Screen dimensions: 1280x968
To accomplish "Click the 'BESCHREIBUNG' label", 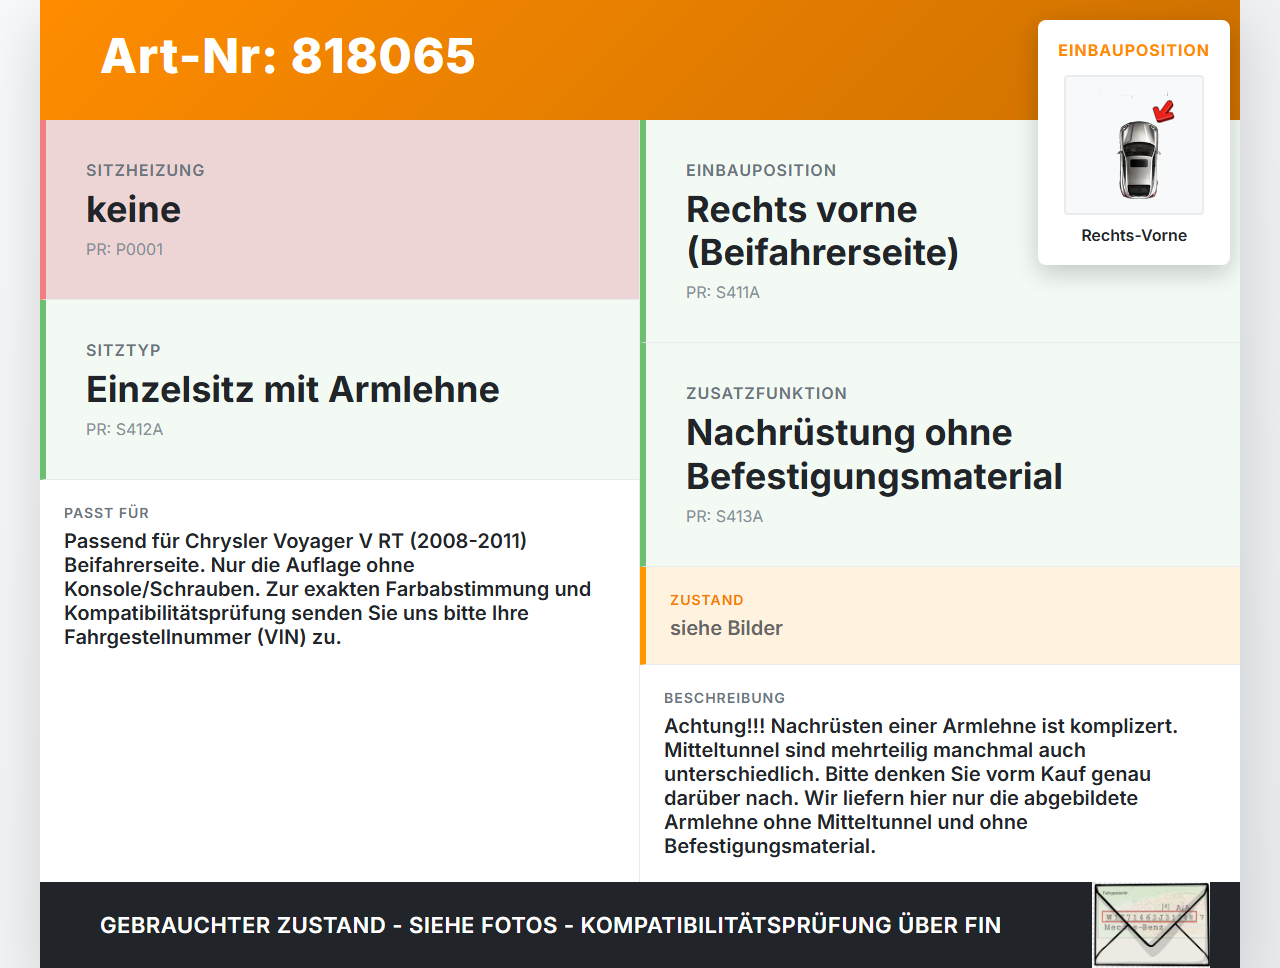I will (x=724, y=698).
